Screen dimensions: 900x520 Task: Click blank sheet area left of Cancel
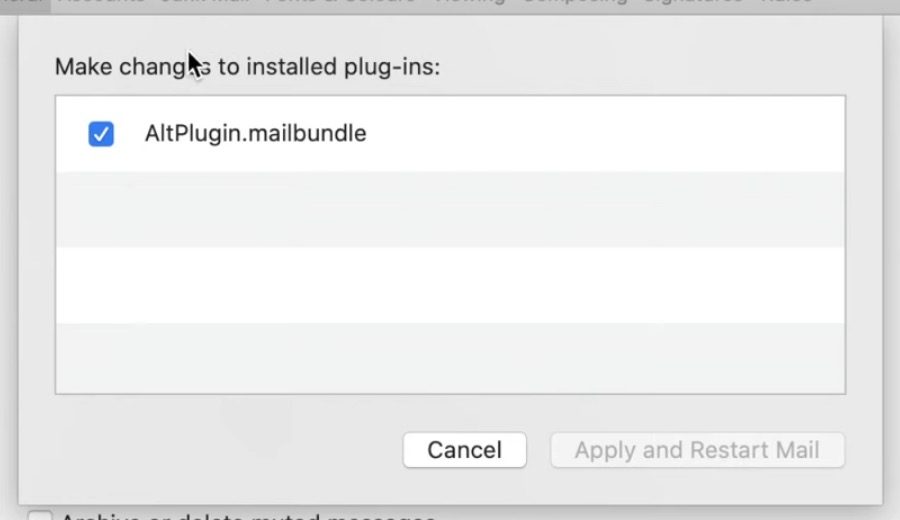click(x=220, y=450)
